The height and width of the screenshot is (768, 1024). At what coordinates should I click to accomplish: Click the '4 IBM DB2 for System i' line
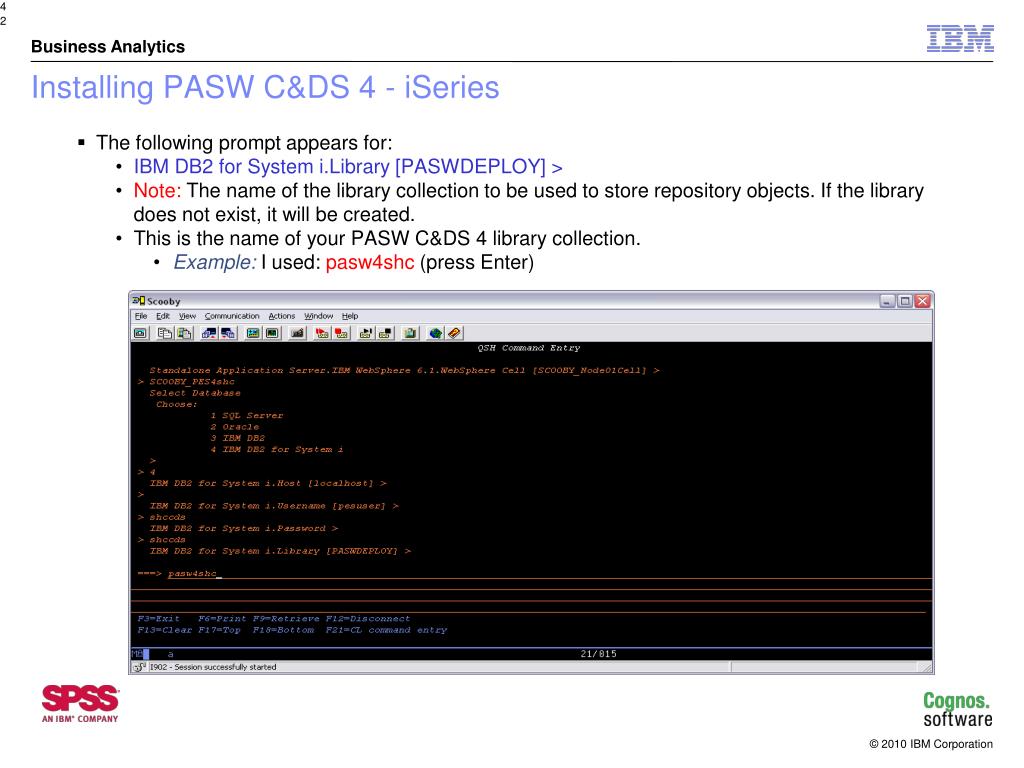(277, 449)
